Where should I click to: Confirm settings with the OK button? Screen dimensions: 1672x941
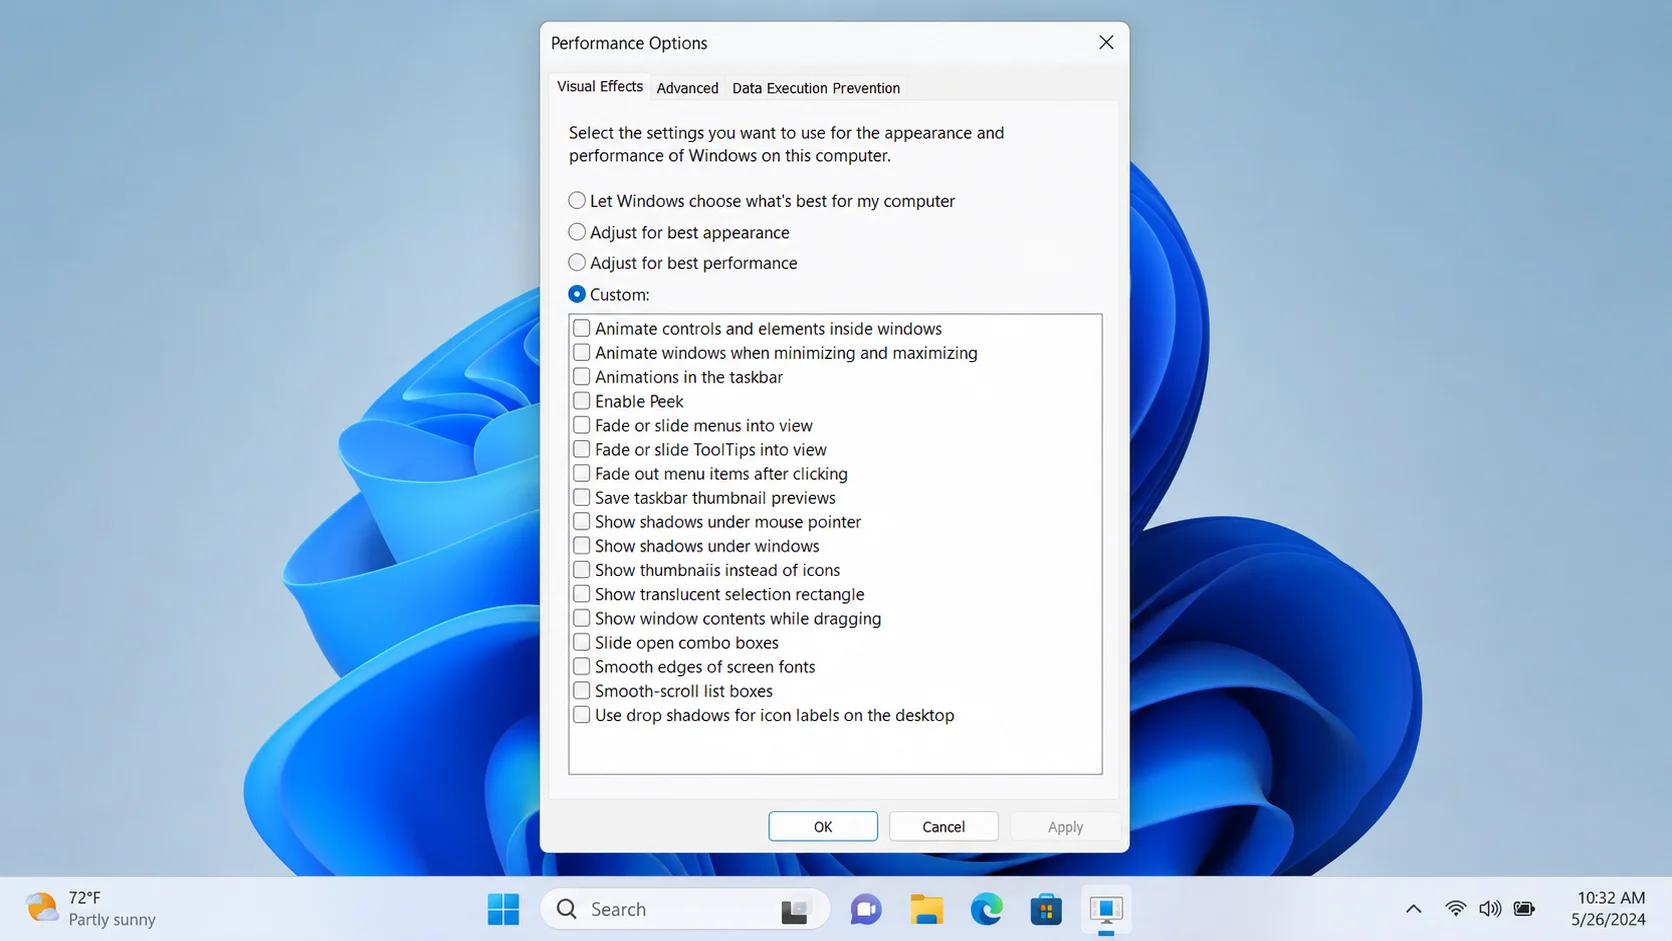click(x=823, y=826)
